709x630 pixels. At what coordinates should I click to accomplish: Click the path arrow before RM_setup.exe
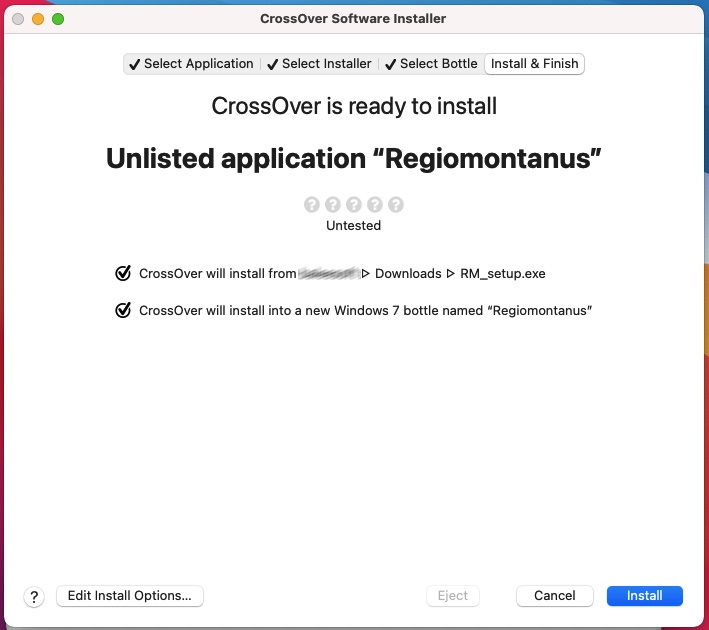pos(450,274)
